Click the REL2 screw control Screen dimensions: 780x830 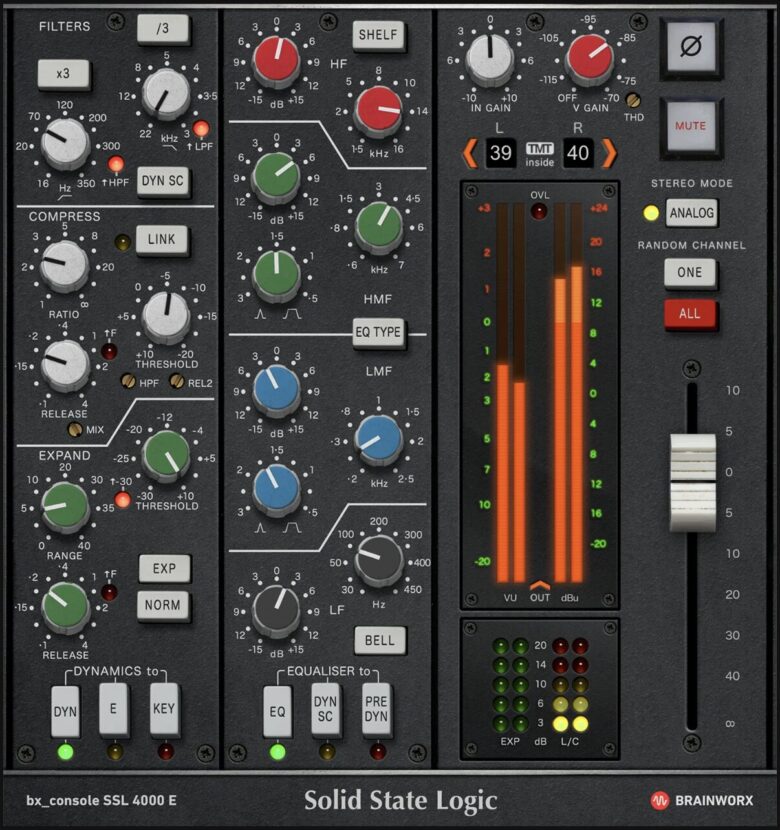click(177, 380)
